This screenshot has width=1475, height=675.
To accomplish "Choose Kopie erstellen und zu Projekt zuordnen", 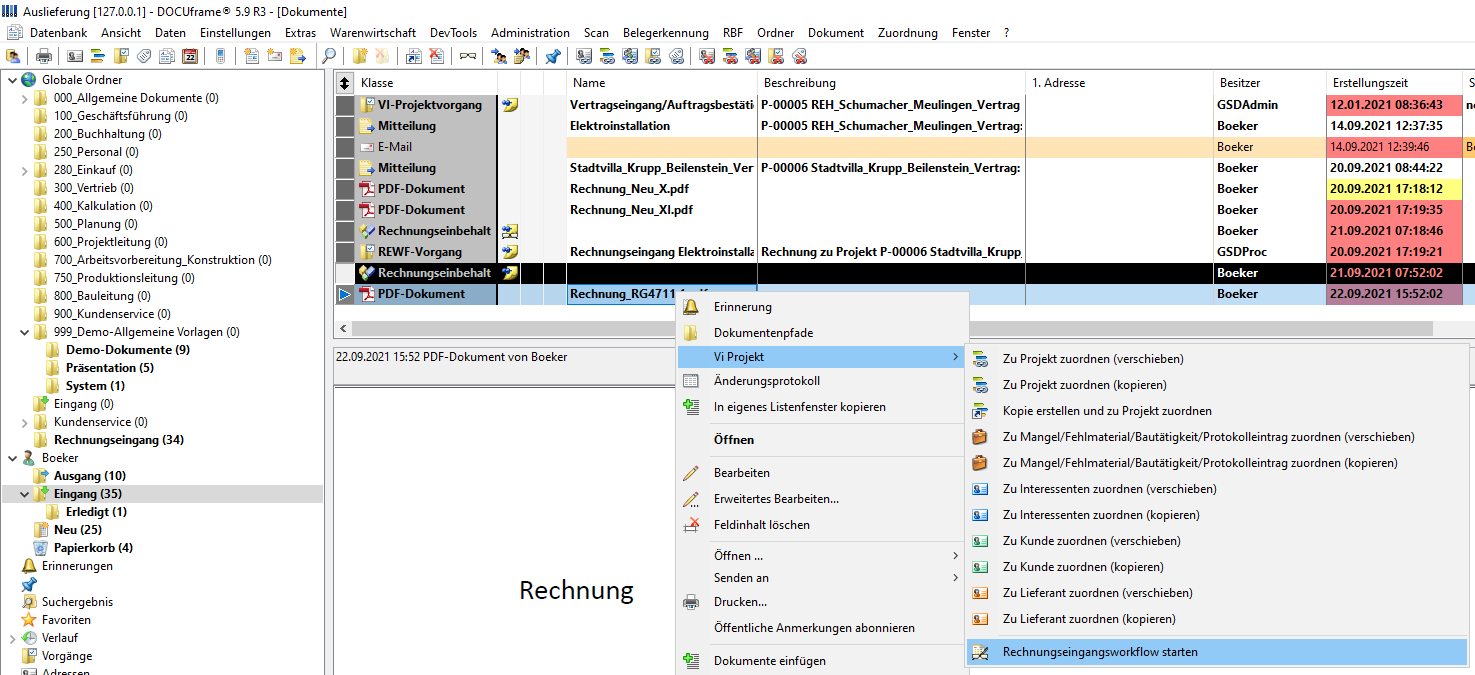I will pos(1217,411).
